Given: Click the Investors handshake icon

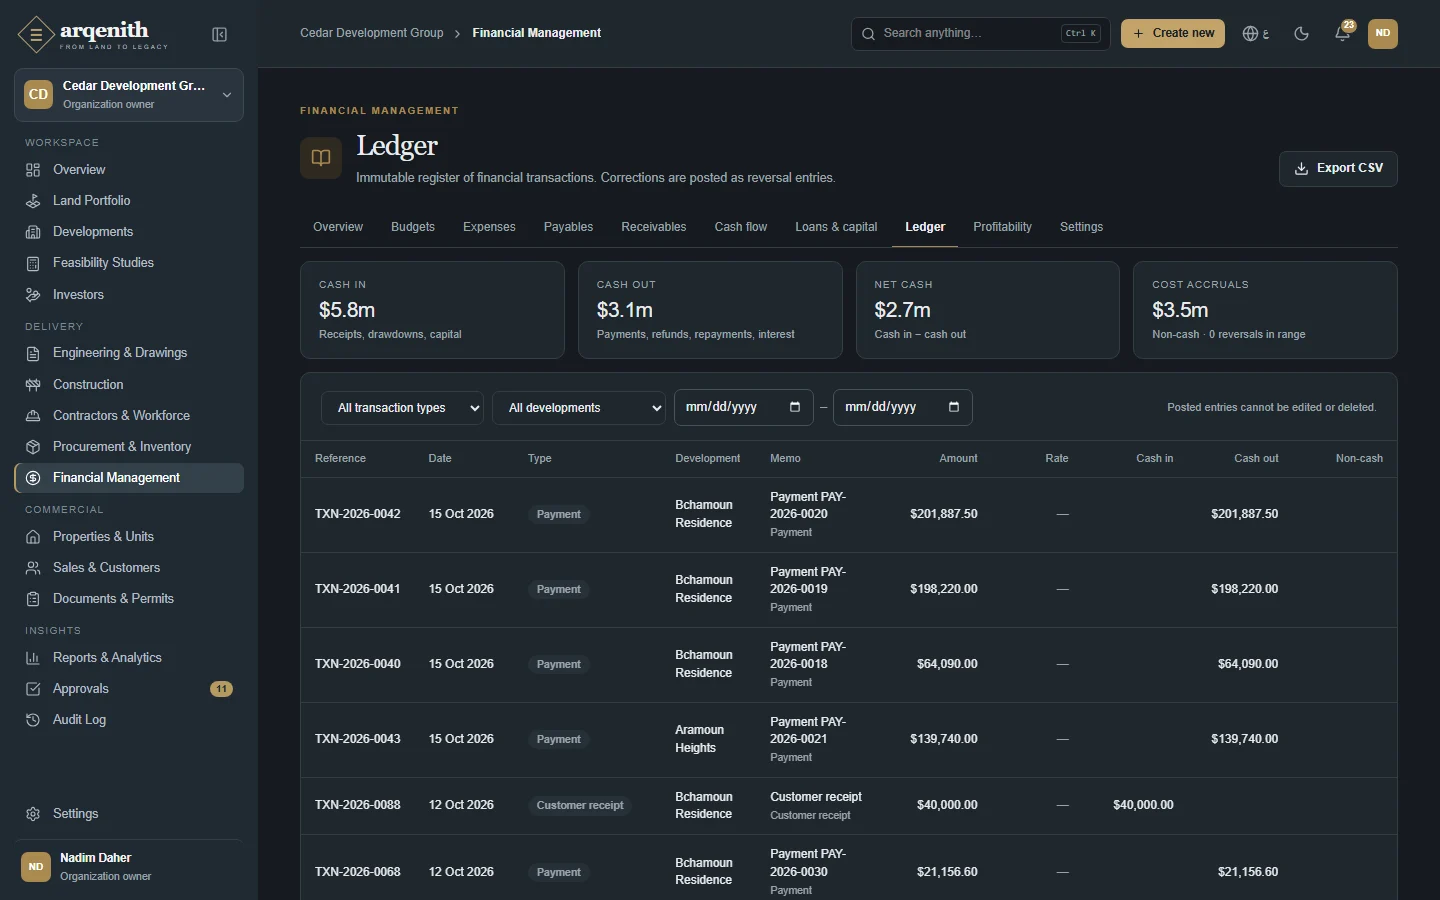Looking at the screenshot, I should (33, 295).
